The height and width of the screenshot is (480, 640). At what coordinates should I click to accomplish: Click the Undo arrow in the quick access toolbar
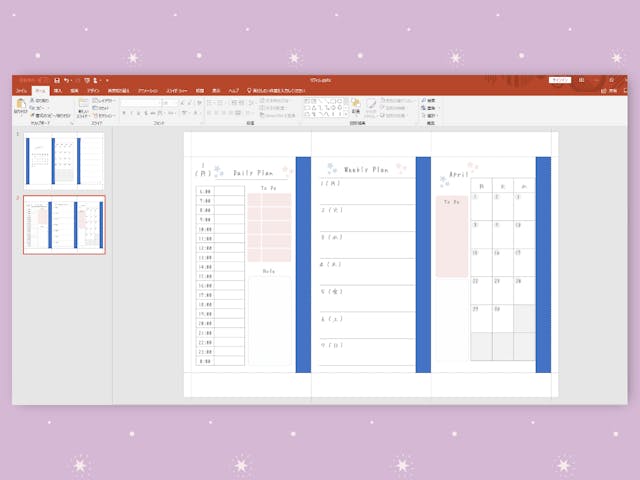pyautogui.click(x=68, y=79)
